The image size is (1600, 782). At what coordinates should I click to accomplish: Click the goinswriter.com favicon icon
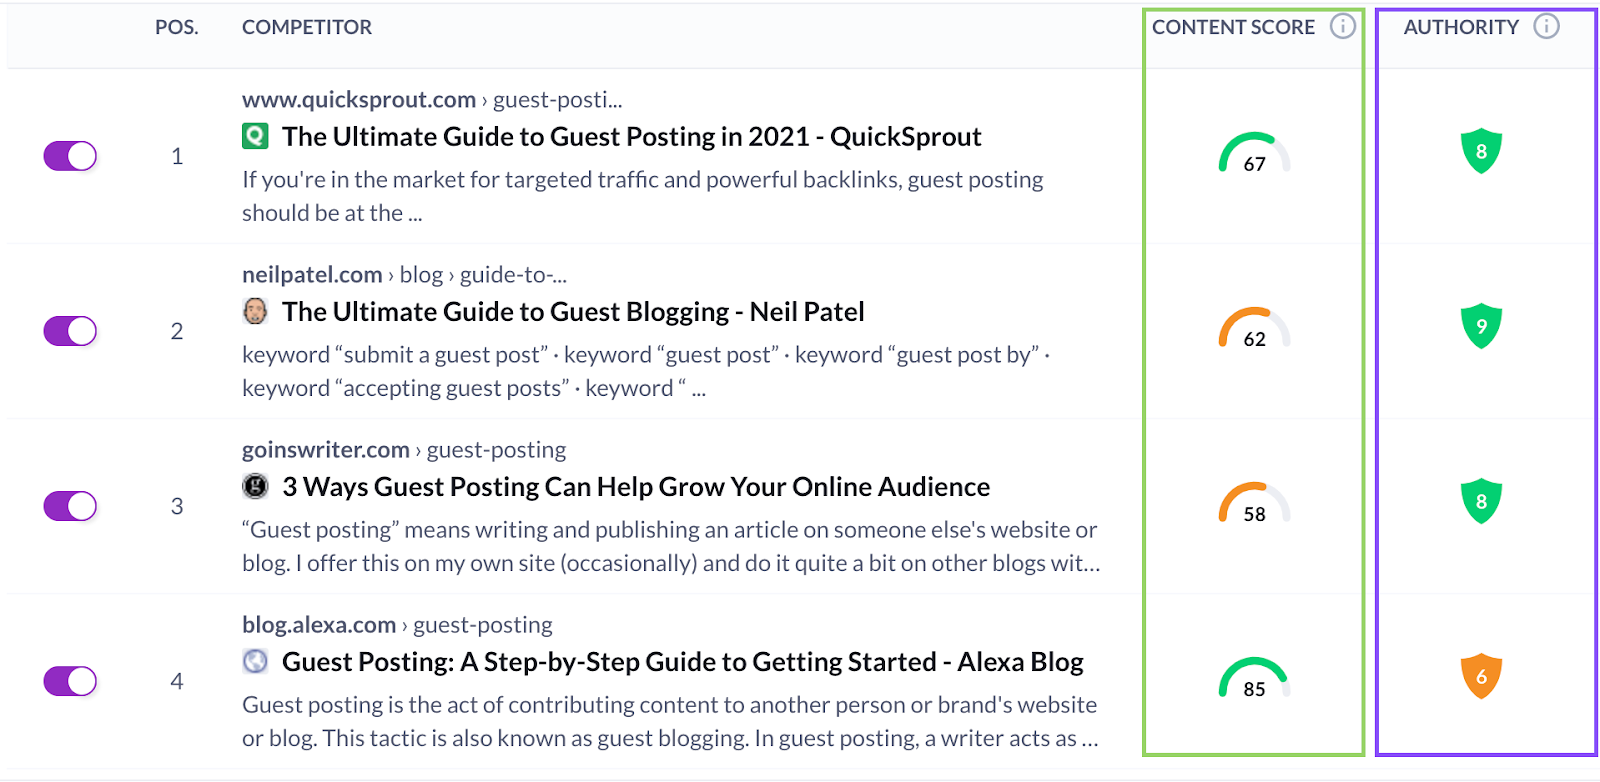point(255,486)
